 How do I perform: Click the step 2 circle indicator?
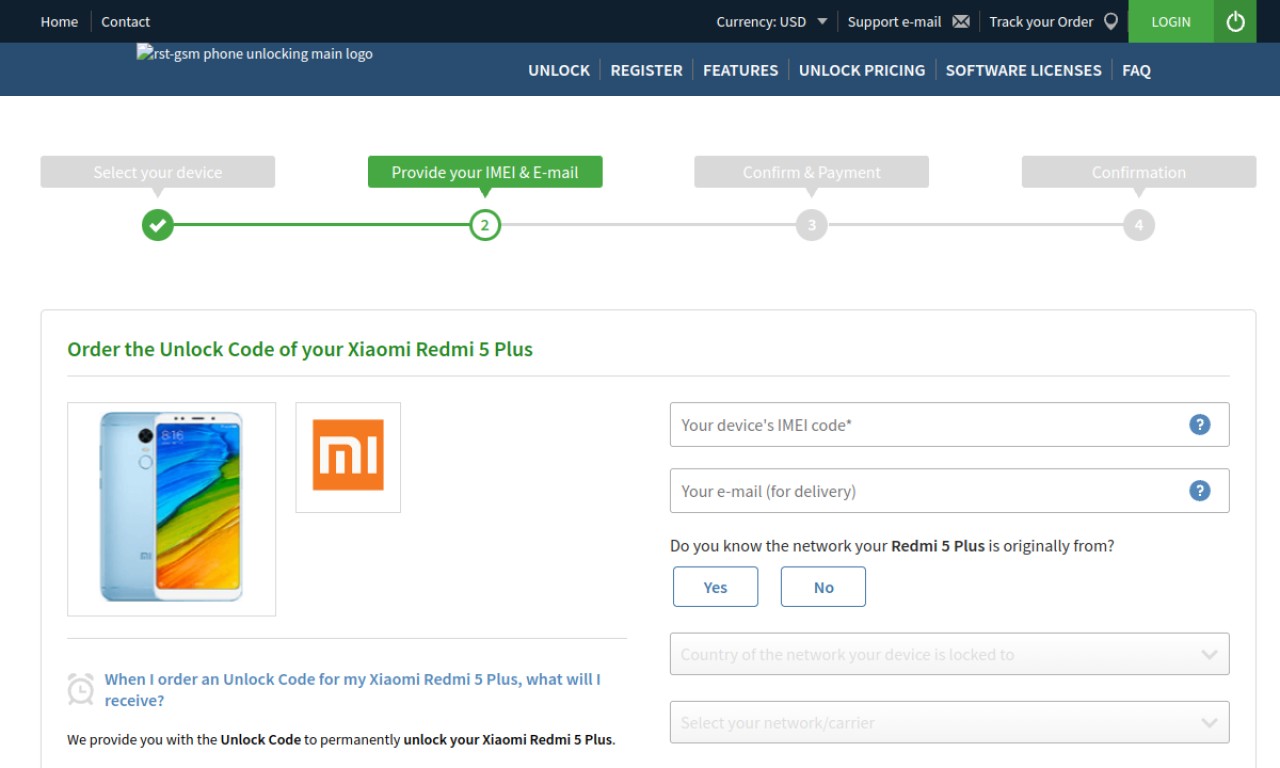(485, 225)
